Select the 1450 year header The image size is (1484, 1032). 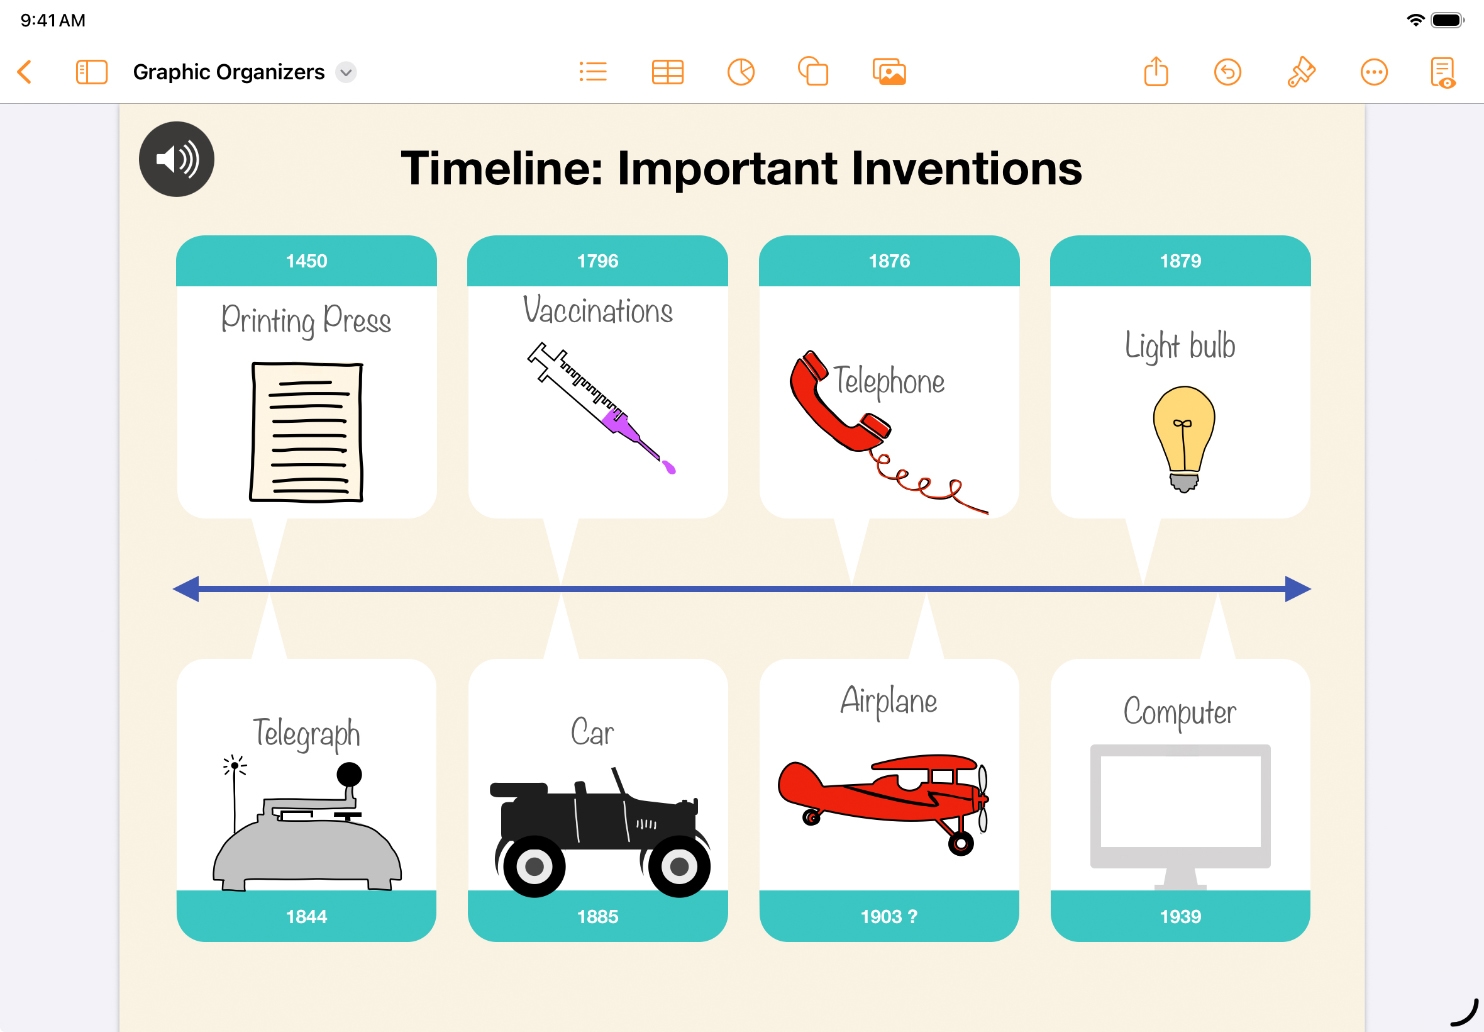(306, 261)
